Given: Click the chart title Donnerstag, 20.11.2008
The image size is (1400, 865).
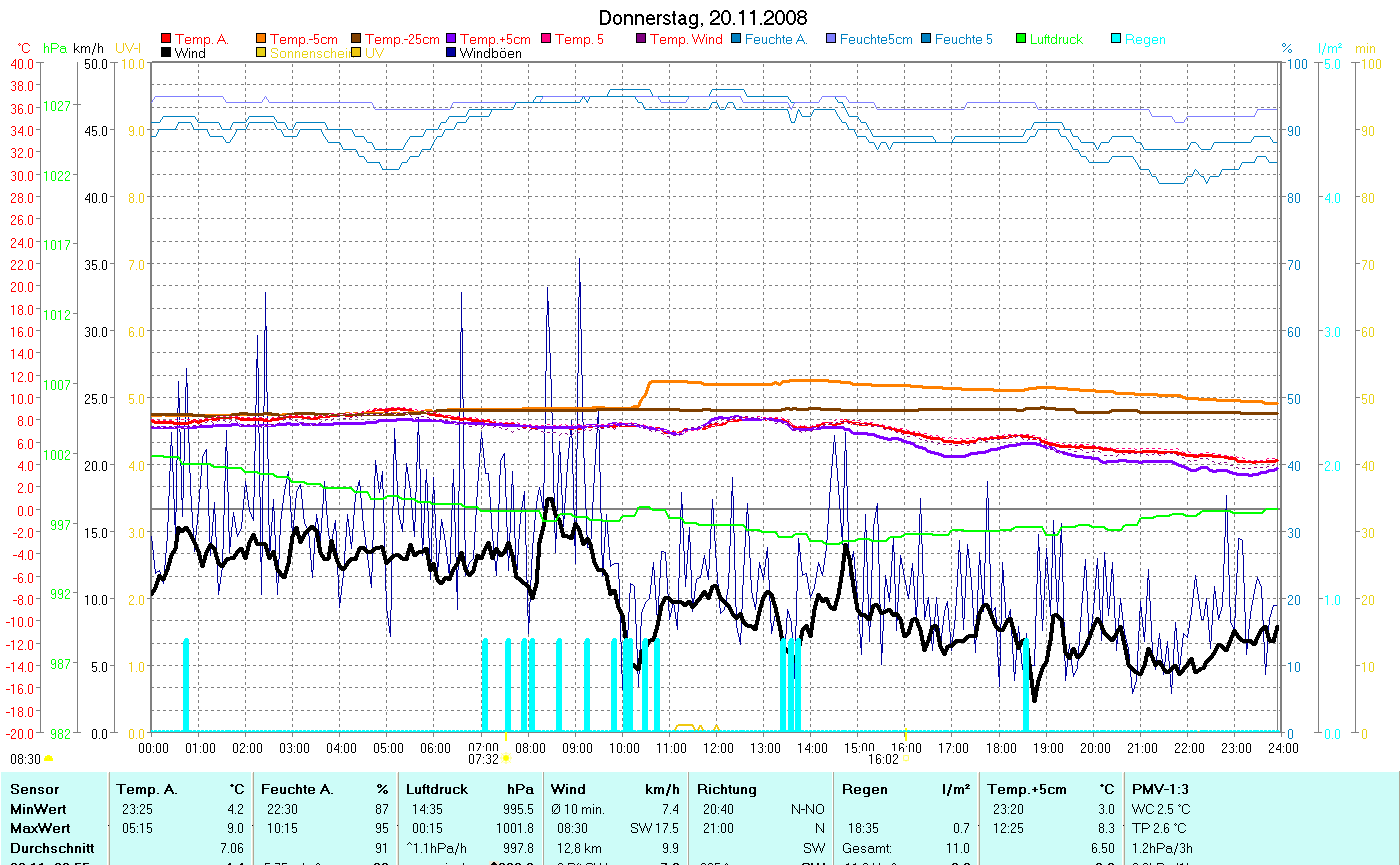Looking at the screenshot, I should [x=702, y=18].
